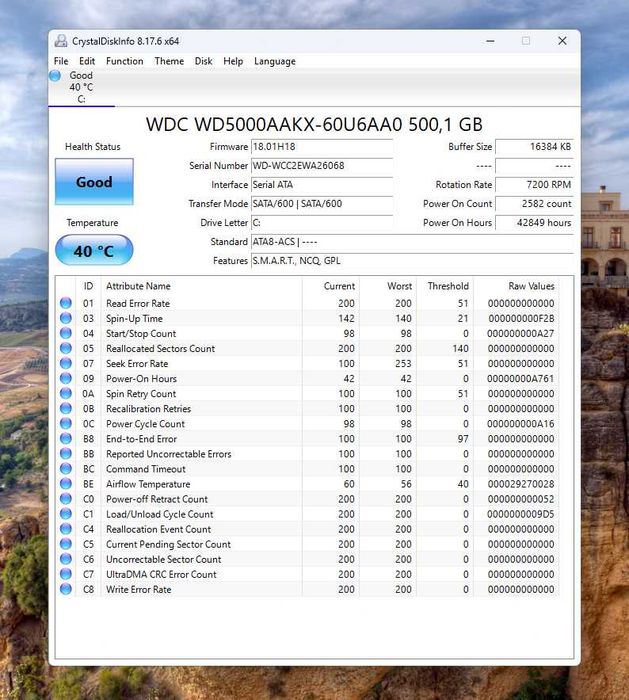Minimize the CrystalDiskInfo window
Viewport: 629px width, 700px height.
(490, 41)
